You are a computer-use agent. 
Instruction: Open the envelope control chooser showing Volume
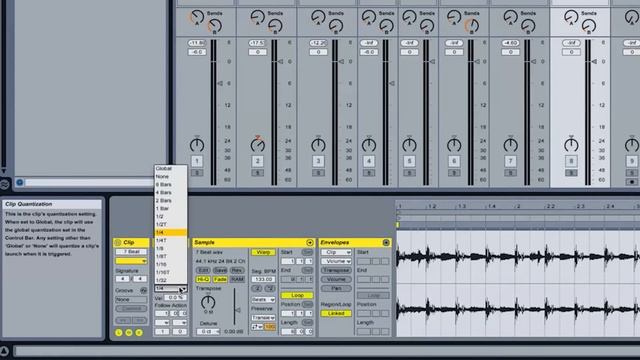[x=336, y=261]
